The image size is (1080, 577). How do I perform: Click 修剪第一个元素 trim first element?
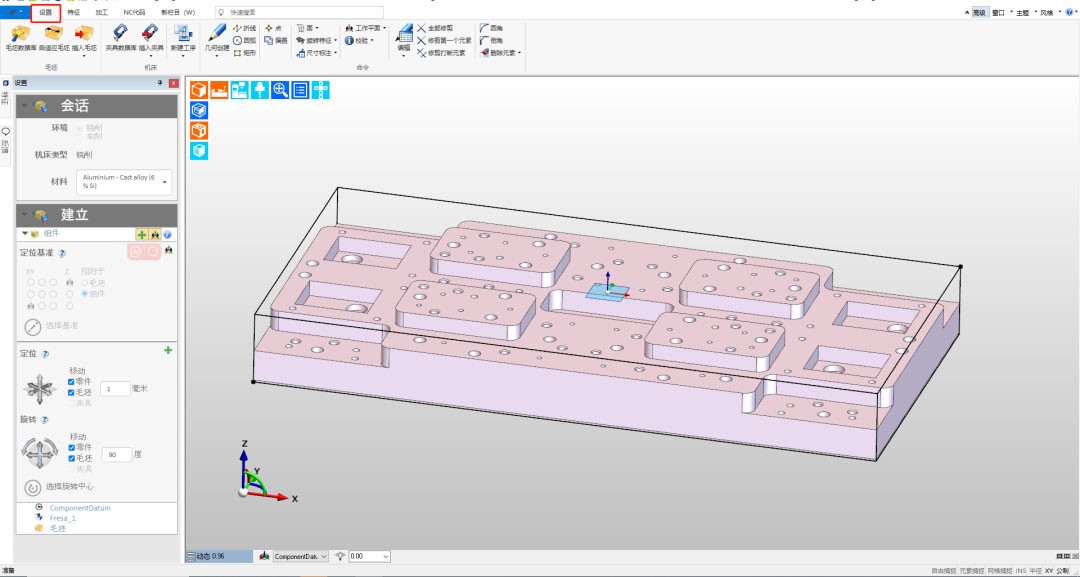point(444,41)
